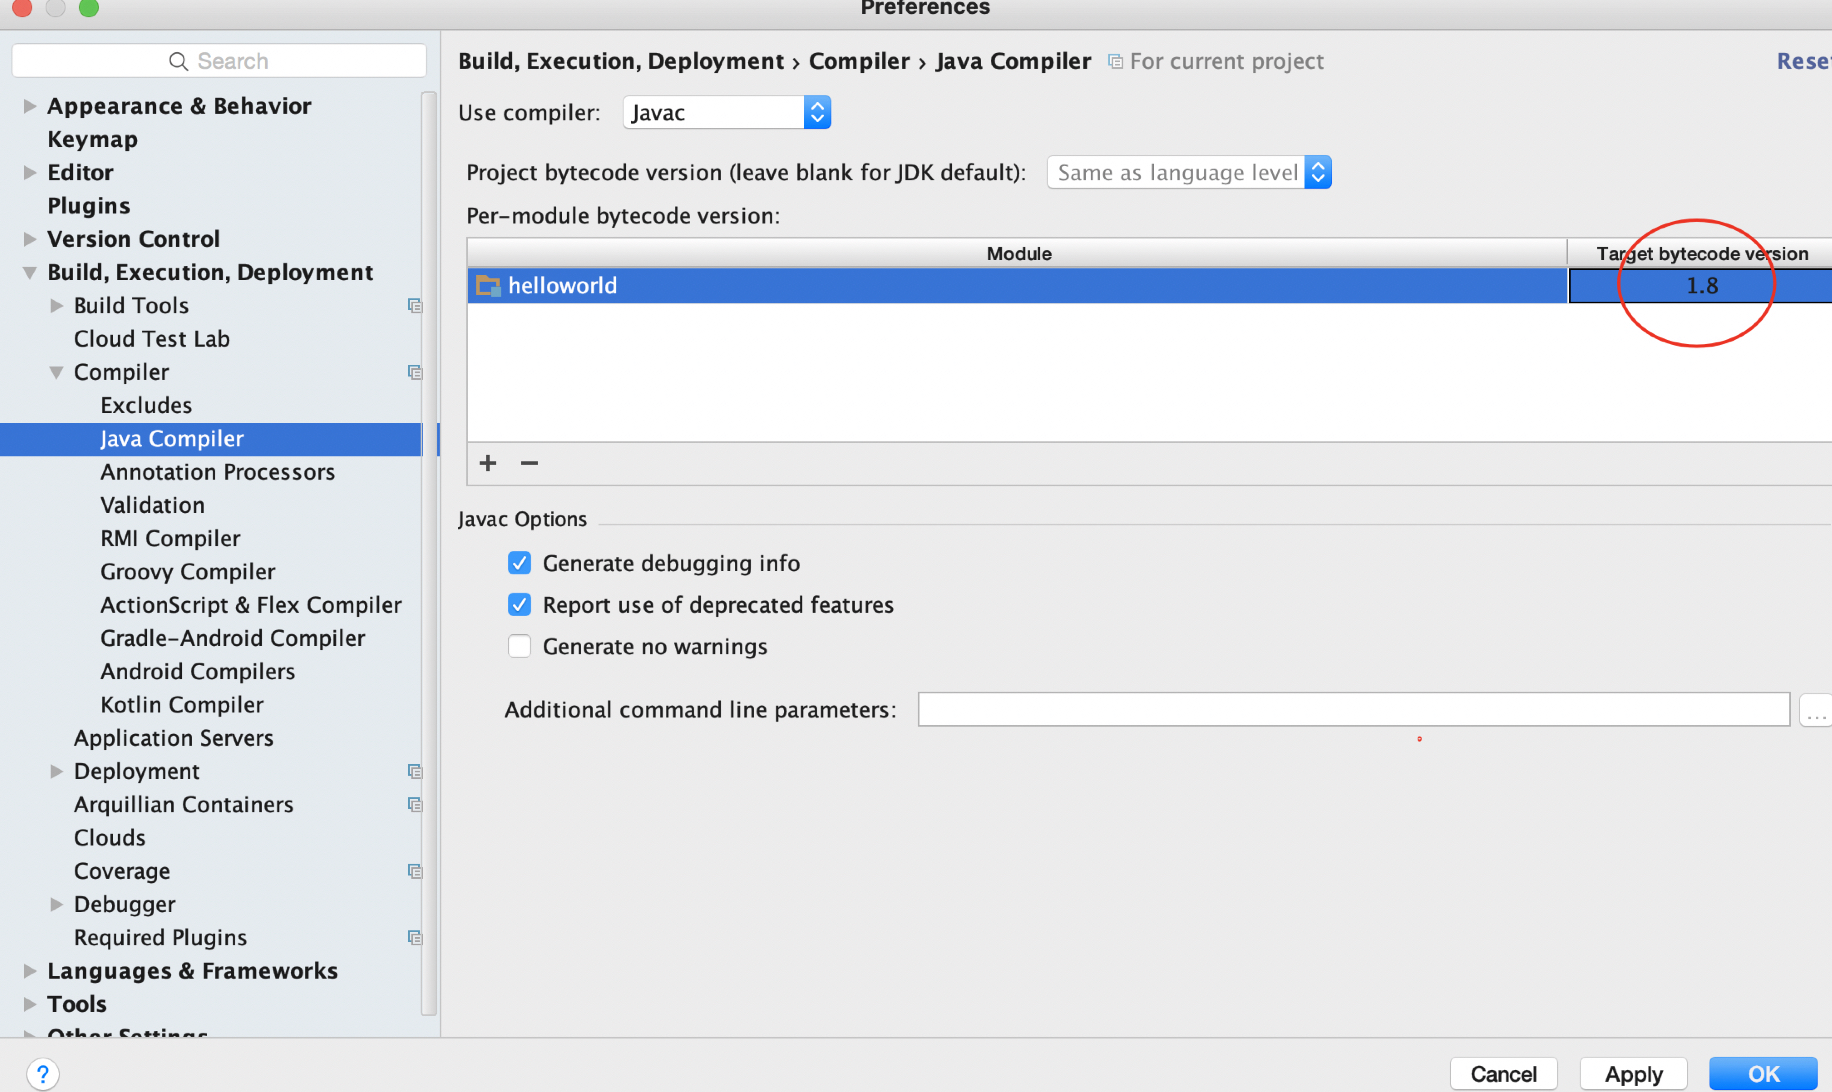1832x1092 pixels.
Task: Click the search magnifier icon
Action: click(x=179, y=61)
